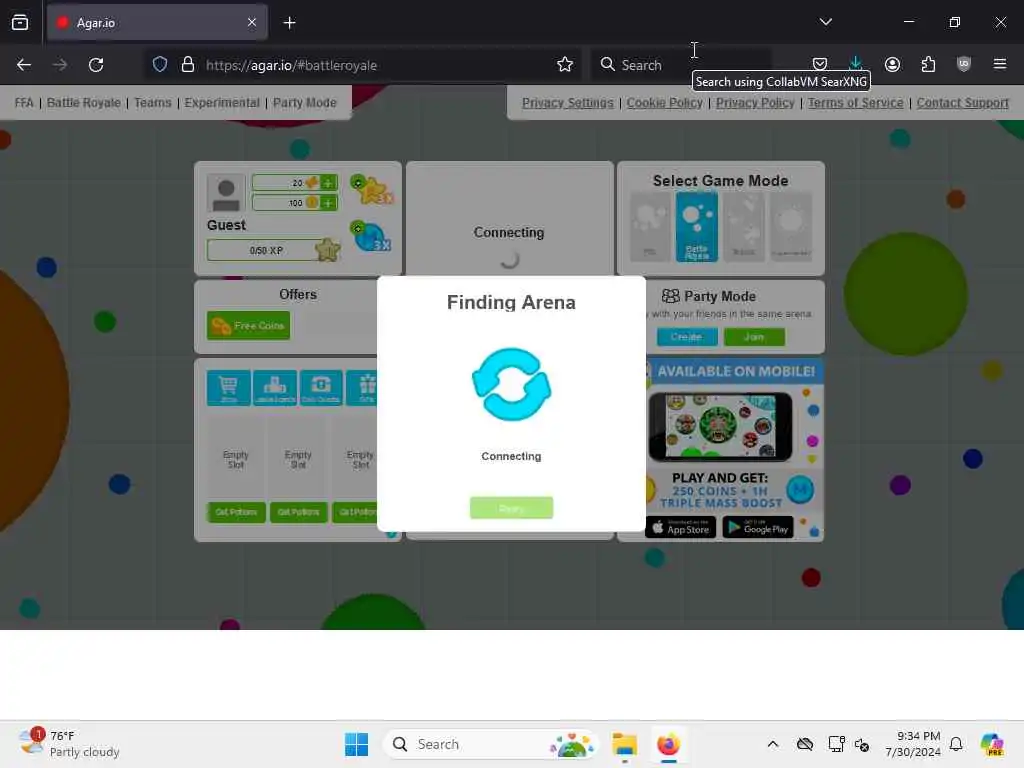Choose the Teams mode tile
Viewport: 1024px width, 768px height.
[x=744, y=227]
